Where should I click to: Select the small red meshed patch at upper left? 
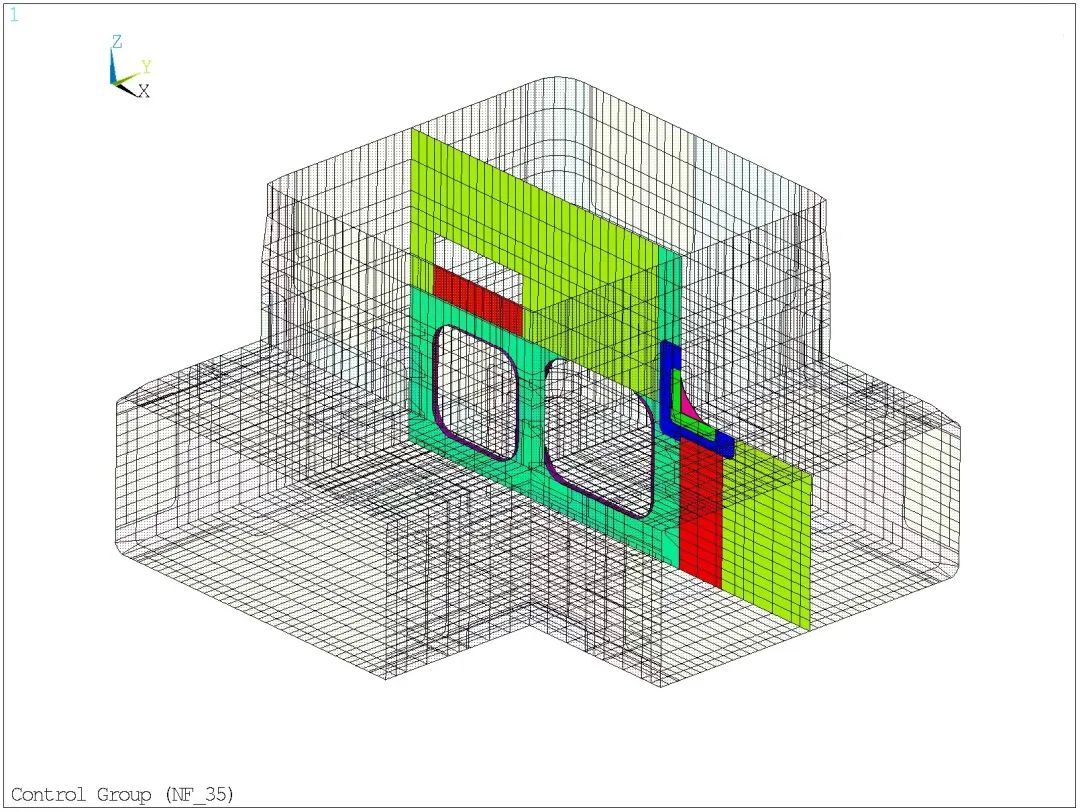477,300
